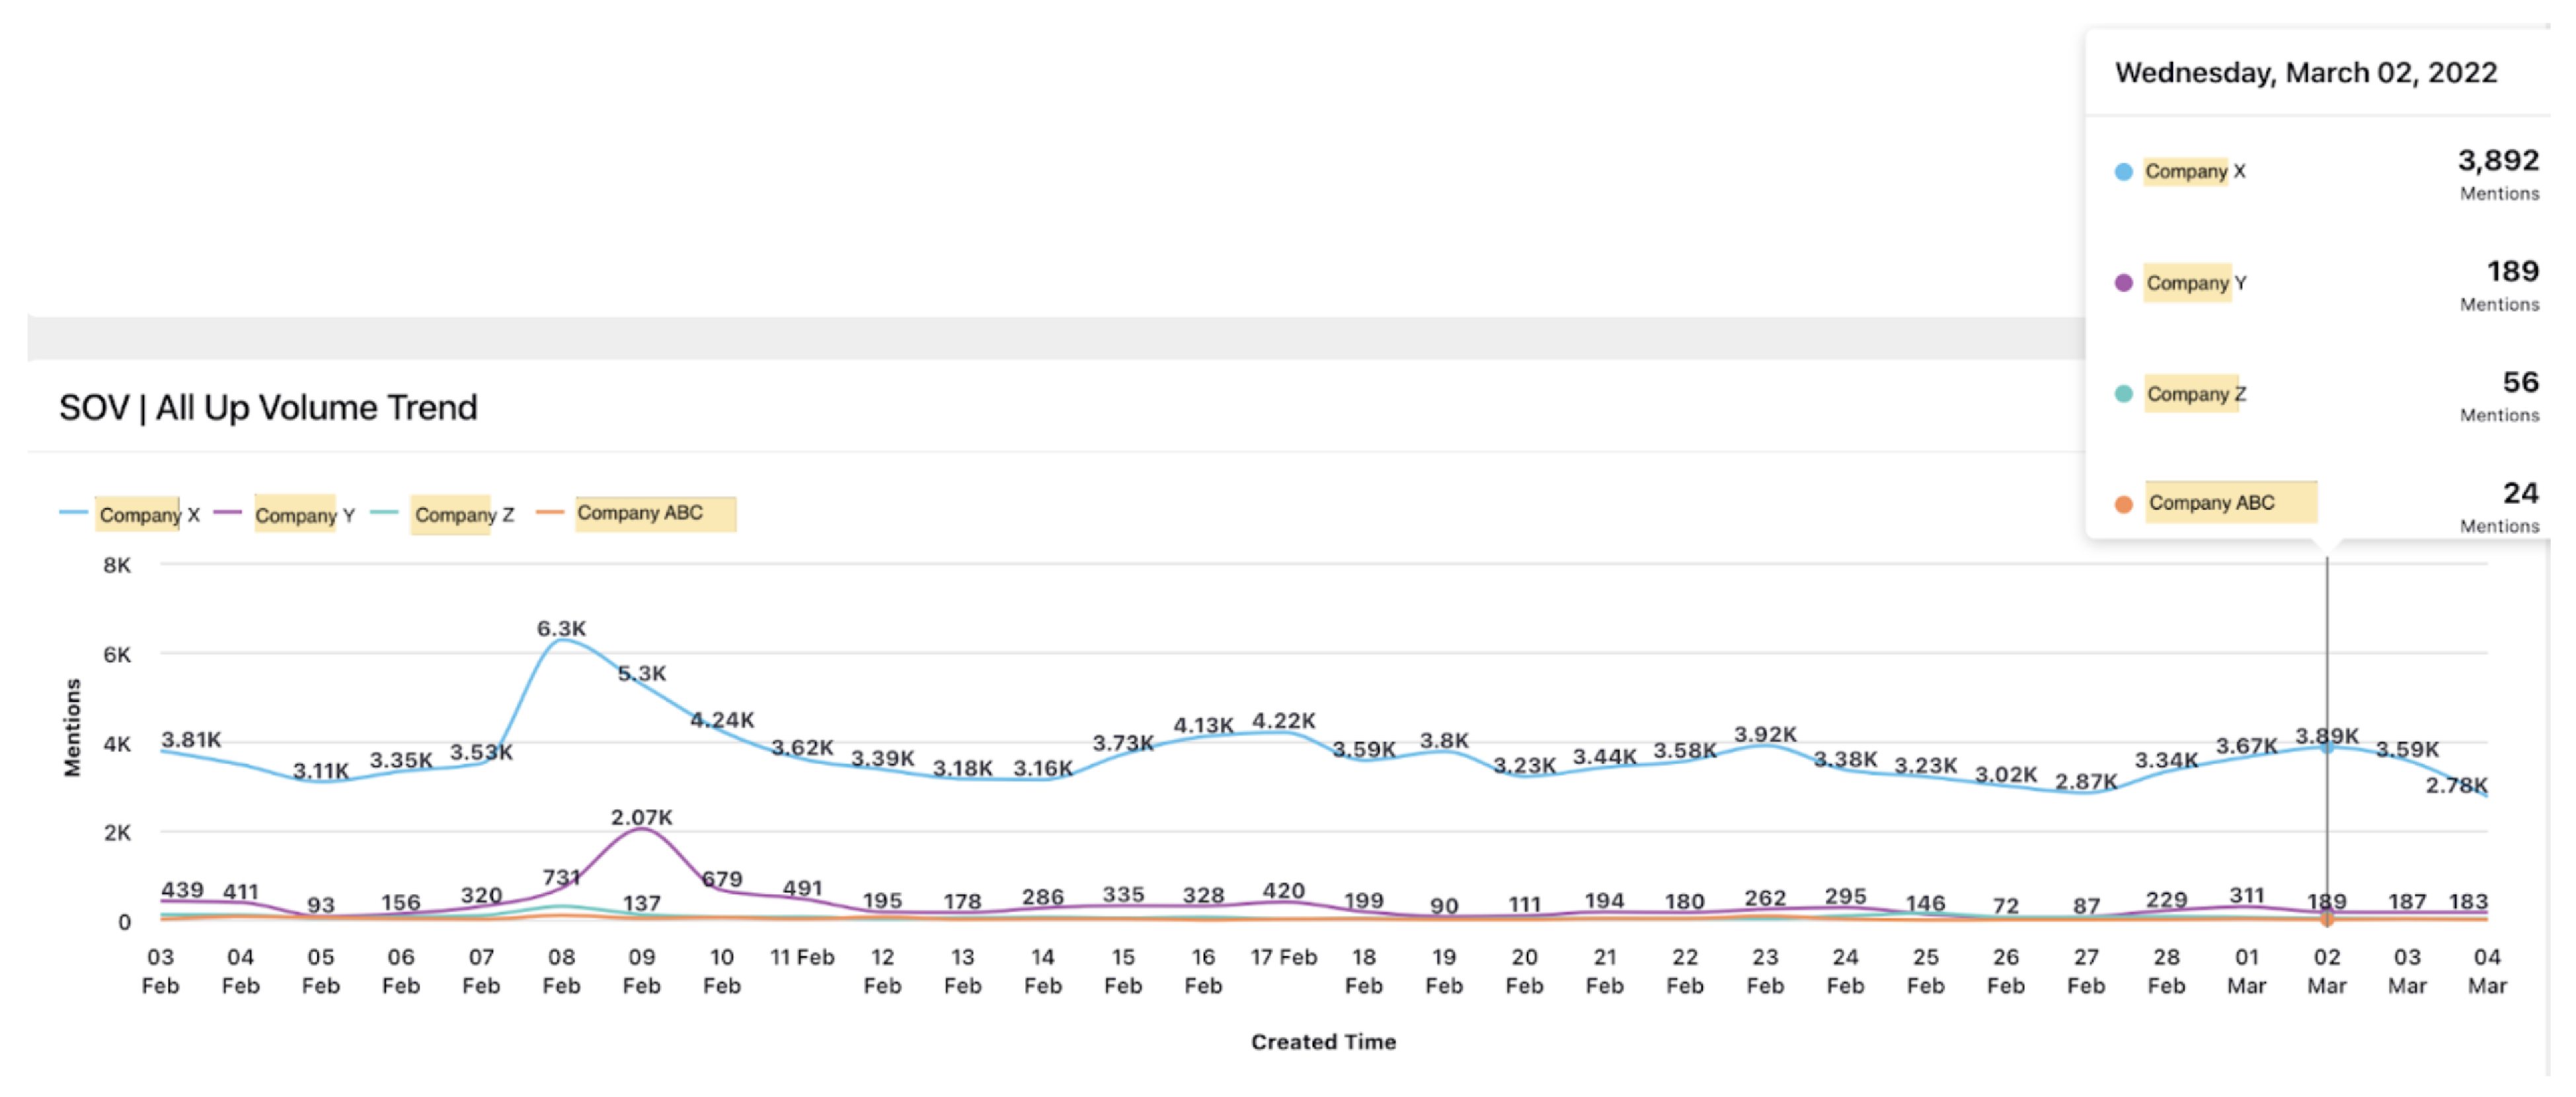
Task: Click the SOV All Up Volume Trend title
Action: click(268, 408)
